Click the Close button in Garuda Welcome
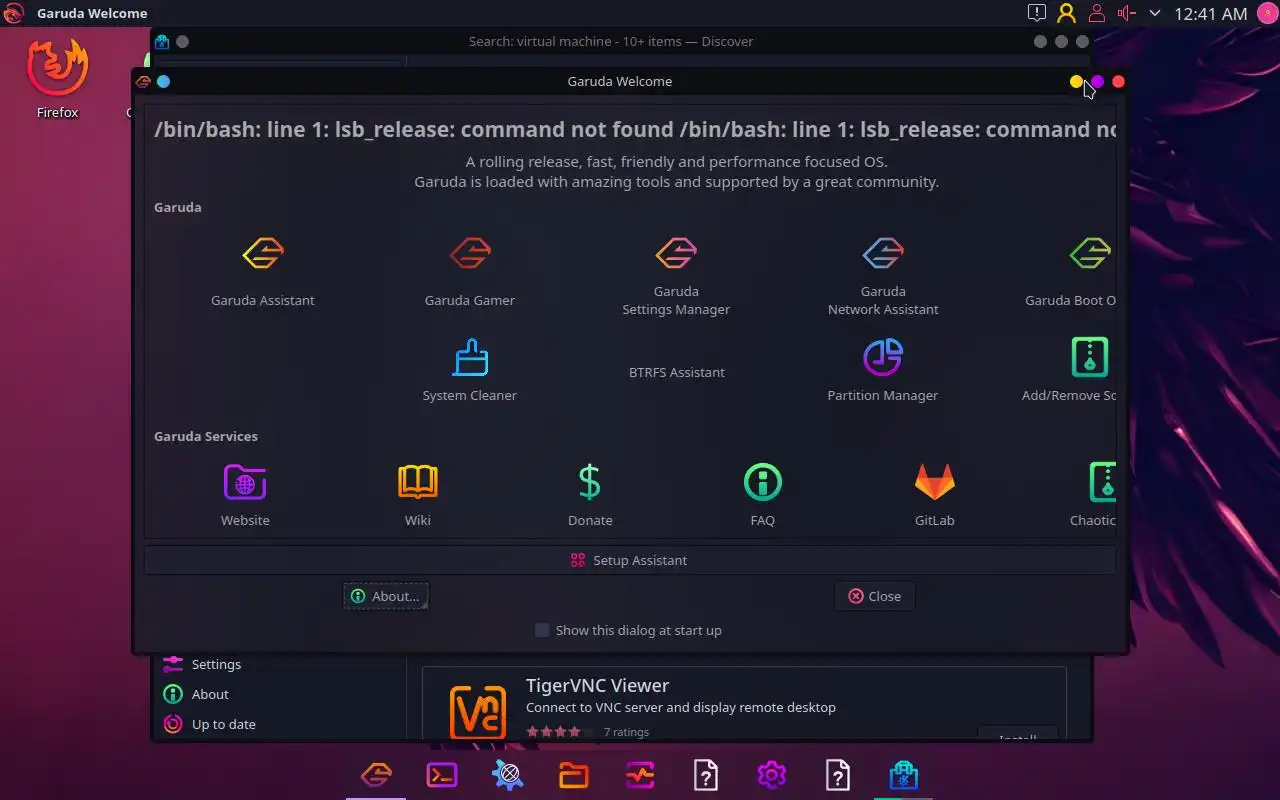The image size is (1280, 800). click(875, 596)
